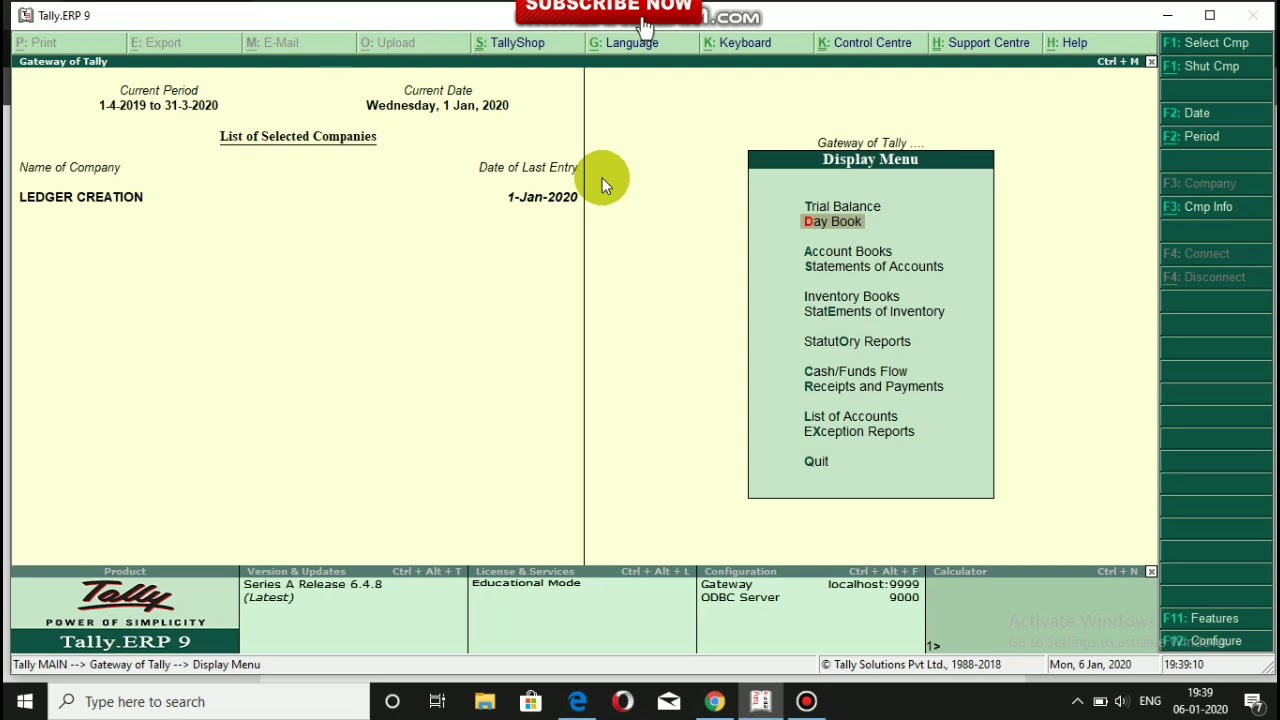Click F1 Shut Cmp button
The height and width of the screenshot is (720, 1280).
pos(1216,66)
